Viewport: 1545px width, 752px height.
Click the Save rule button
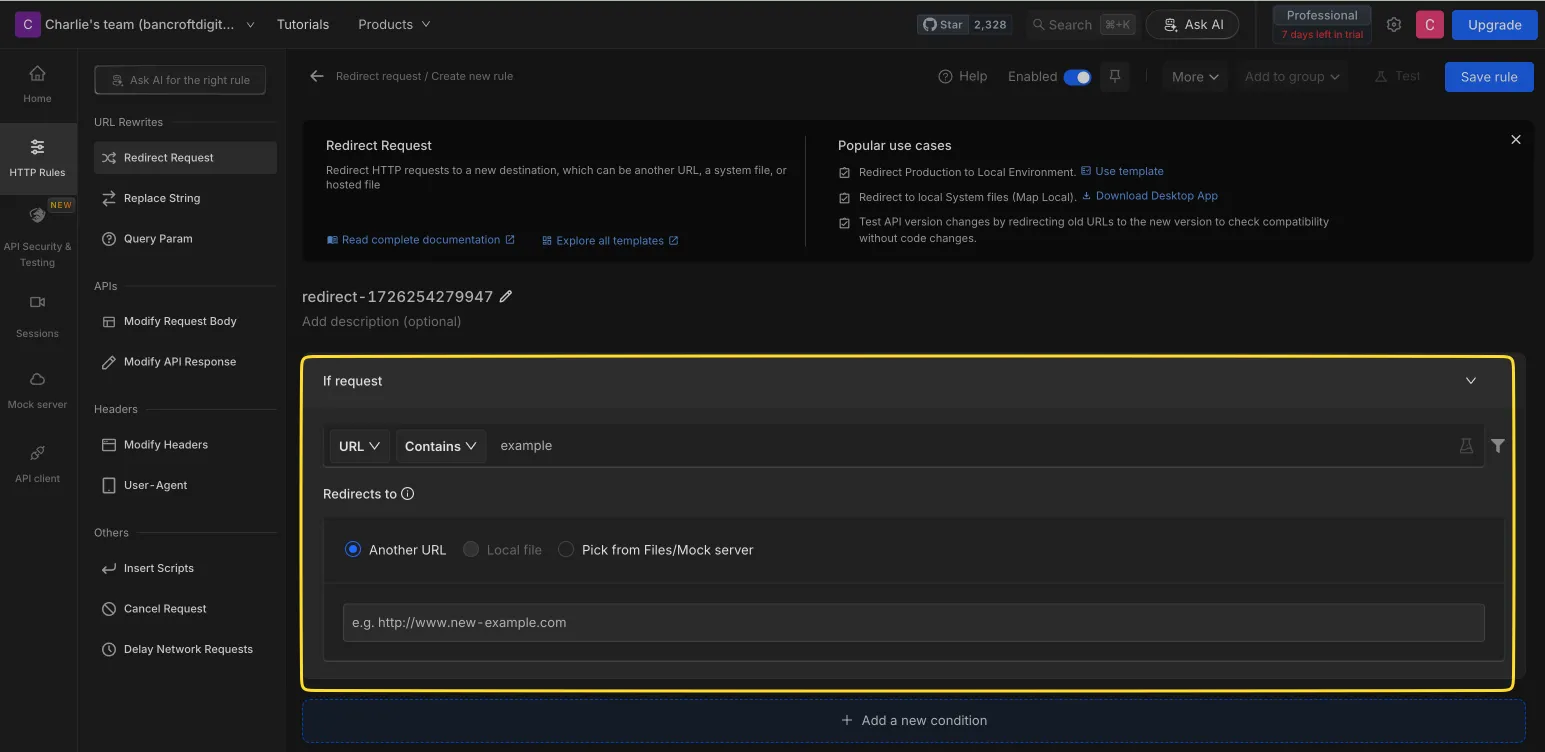point(1488,76)
